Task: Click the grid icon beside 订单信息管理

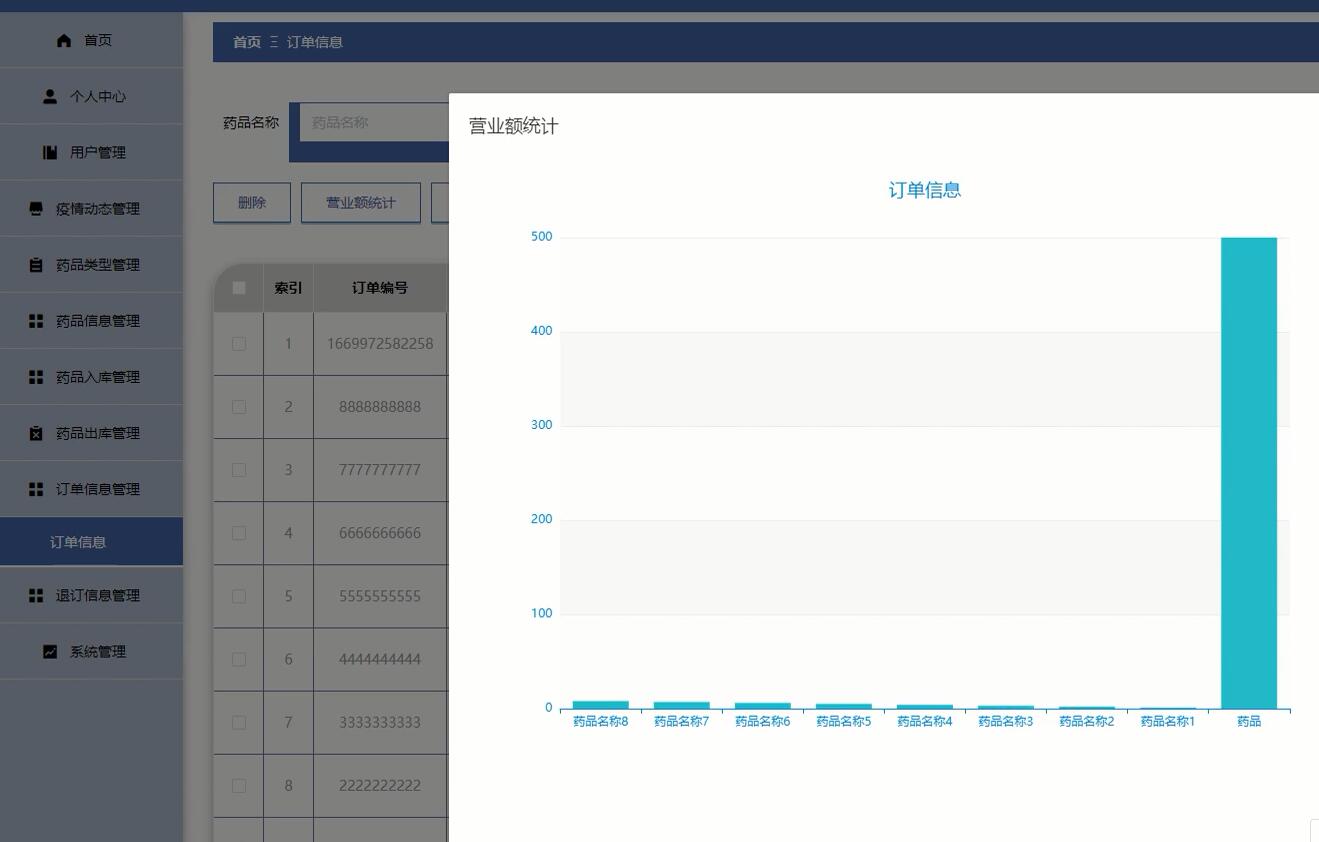Action: click(36, 489)
